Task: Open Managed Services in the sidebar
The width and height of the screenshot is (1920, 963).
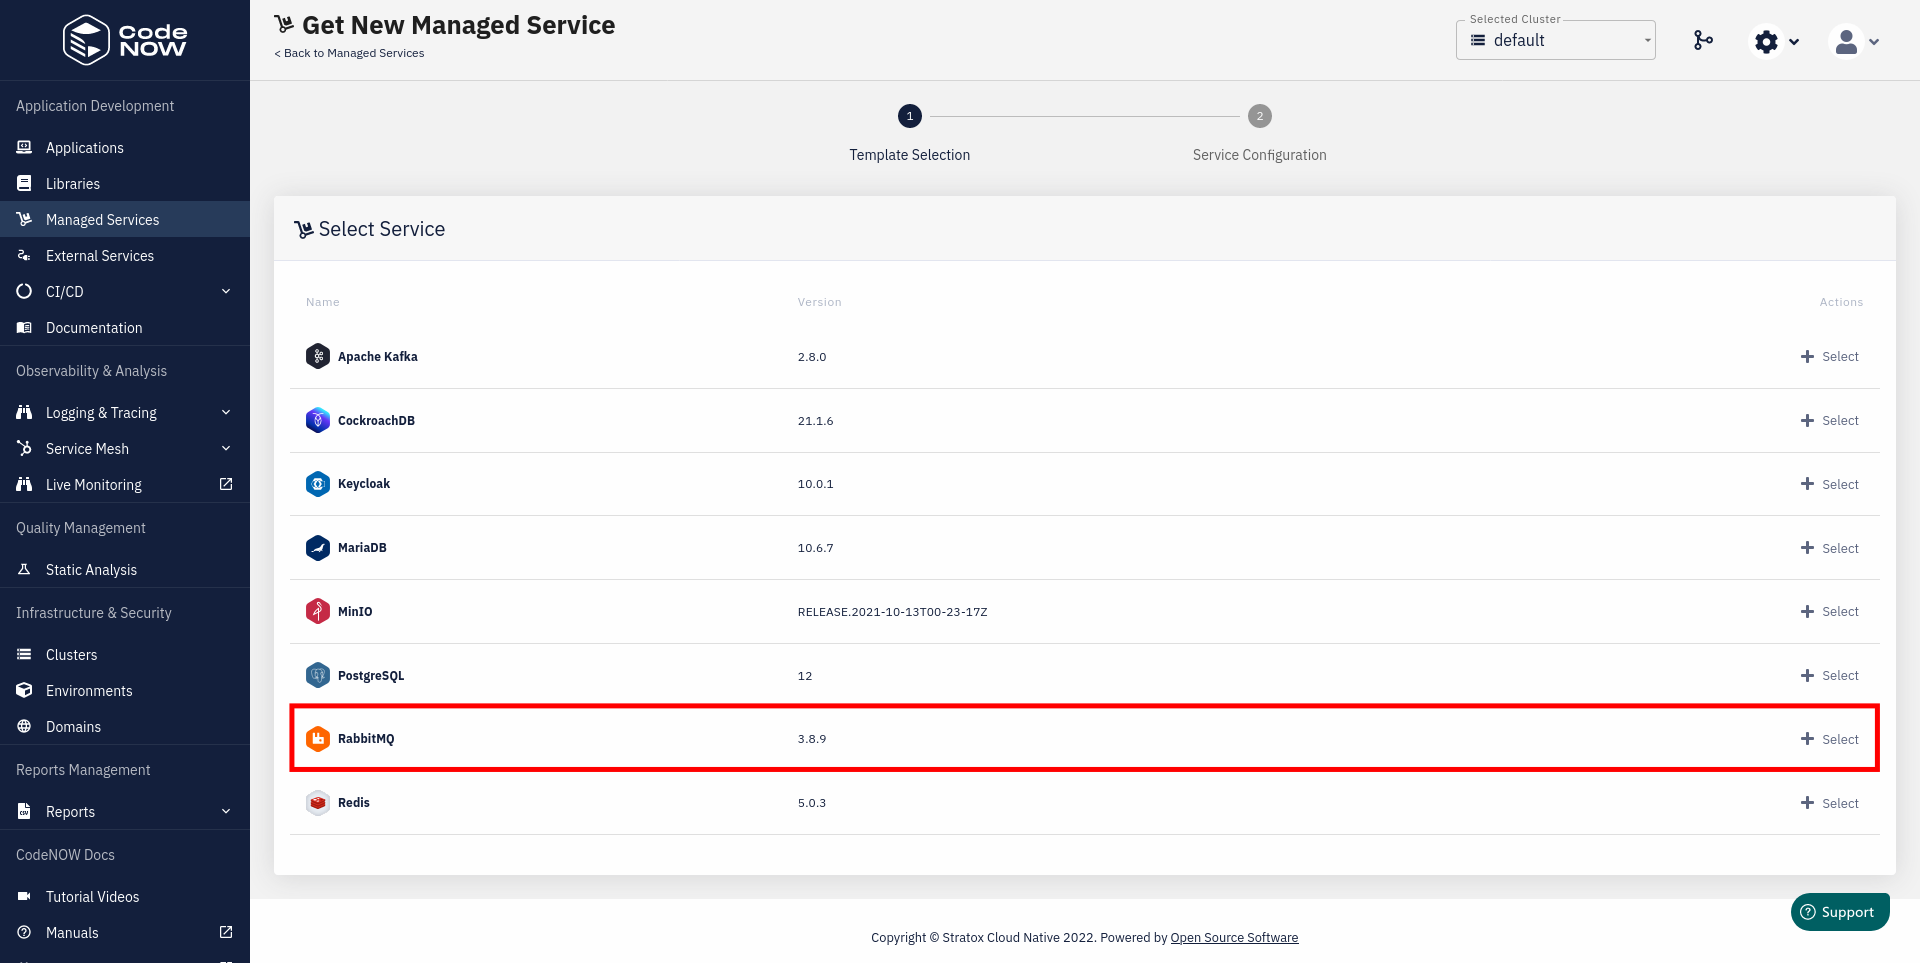Action: (125, 219)
